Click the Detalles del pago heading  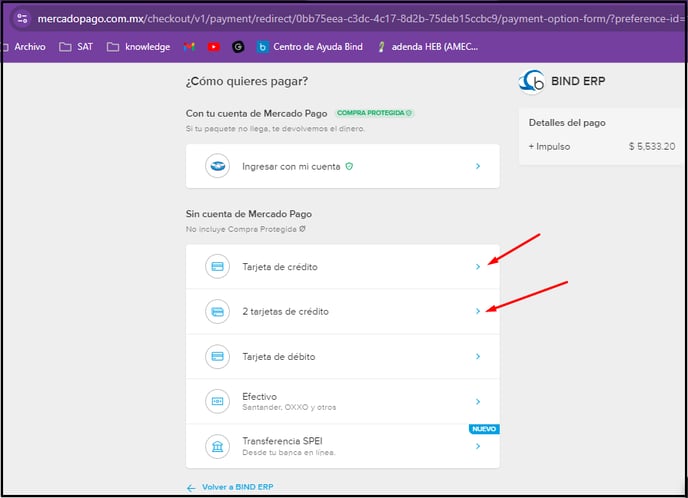coord(567,123)
